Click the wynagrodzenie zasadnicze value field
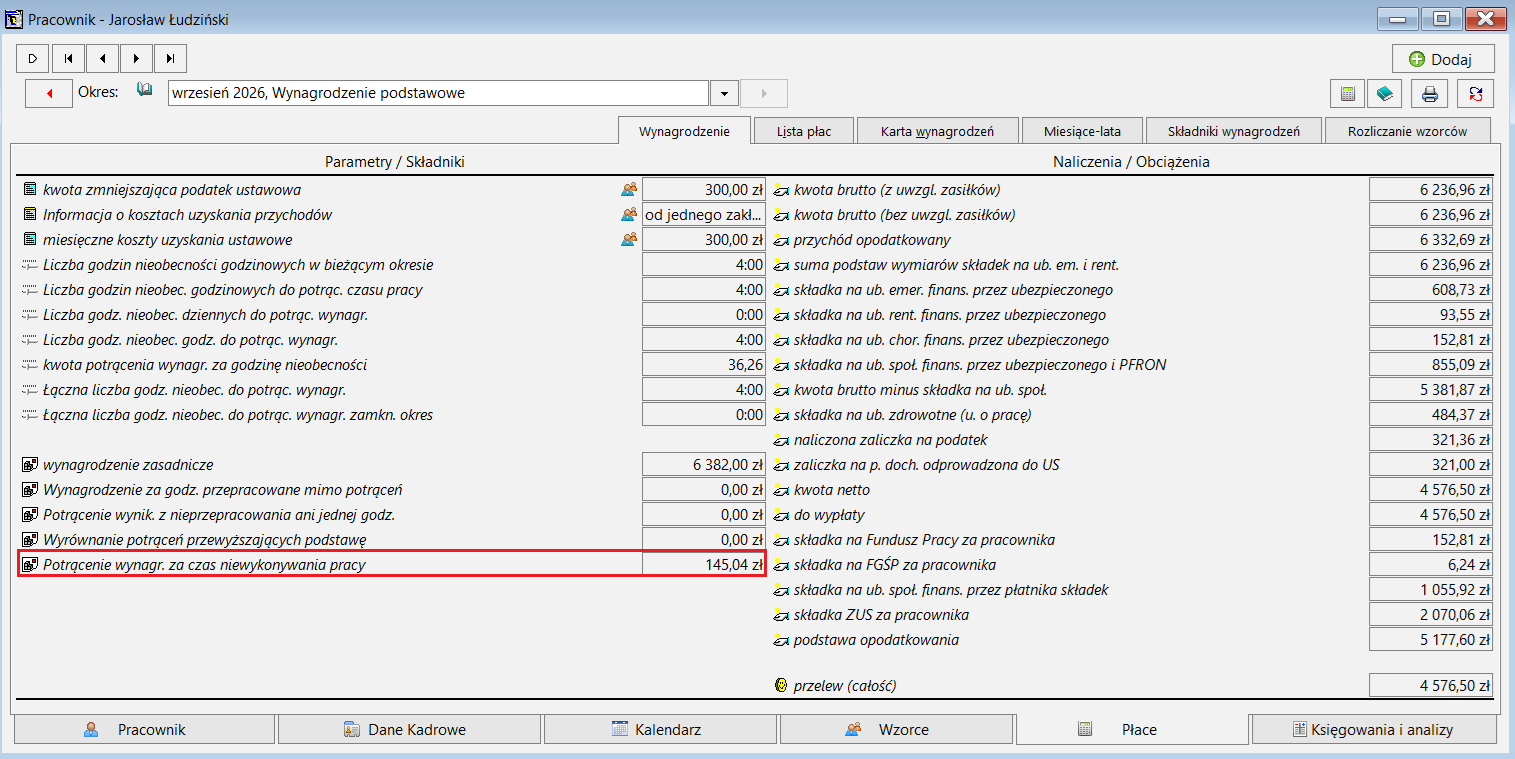The width and height of the screenshot is (1515, 759). pyautogui.click(x=704, y=464)
